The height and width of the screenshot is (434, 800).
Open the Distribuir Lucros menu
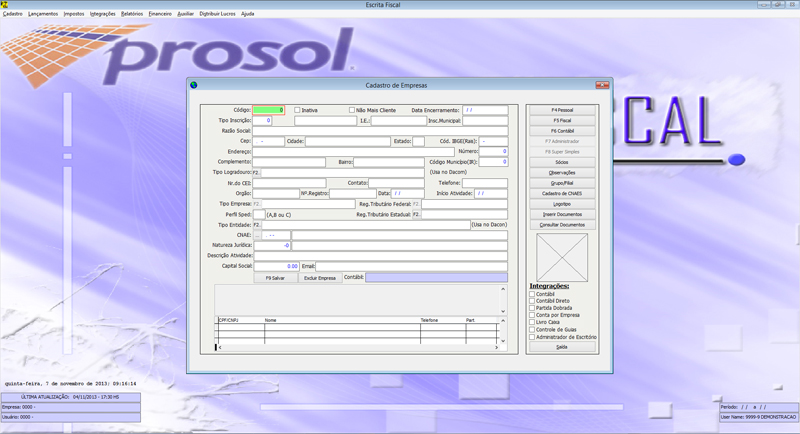coord(217,14)
